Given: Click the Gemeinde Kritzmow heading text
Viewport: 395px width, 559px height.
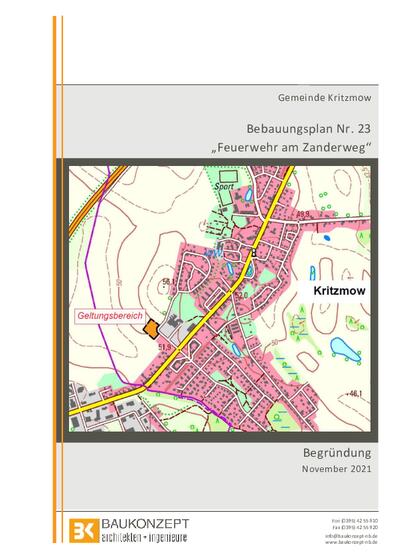Looking at the screenshot, I should [x=324, y=97].
